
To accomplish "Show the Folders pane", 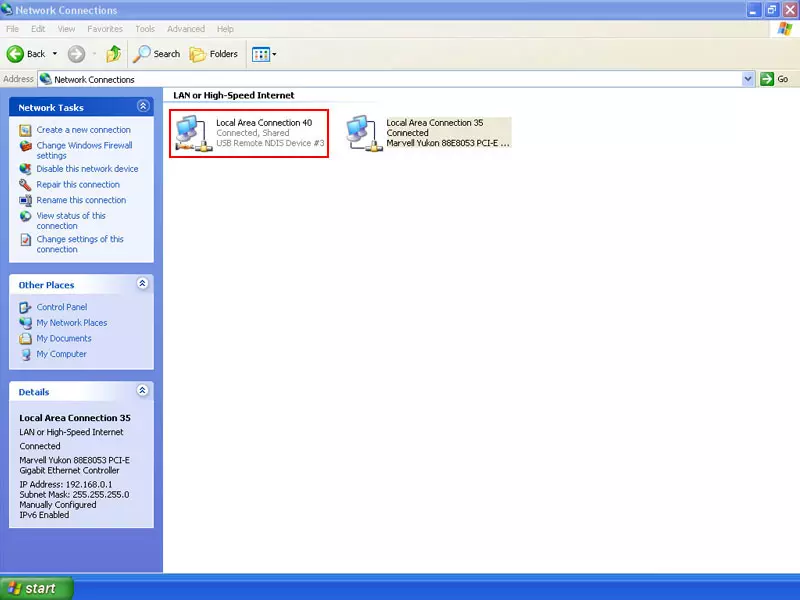I will (213, 54).
